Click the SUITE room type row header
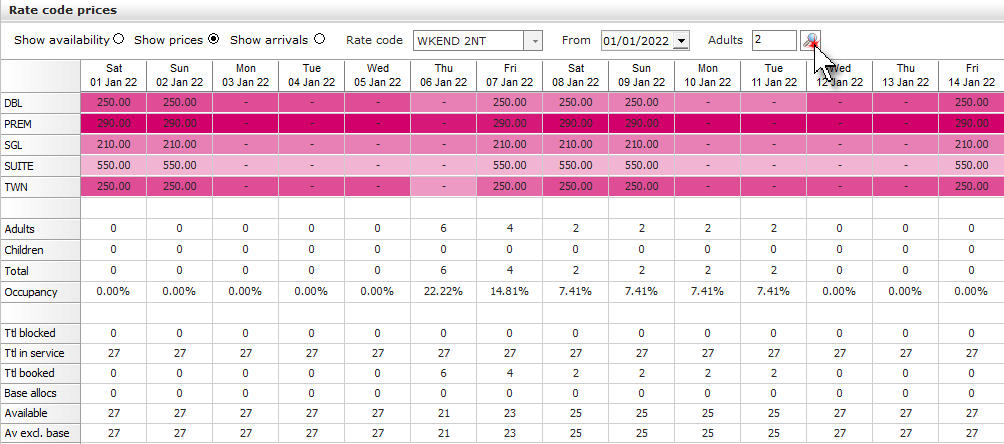 pos(40,166)
